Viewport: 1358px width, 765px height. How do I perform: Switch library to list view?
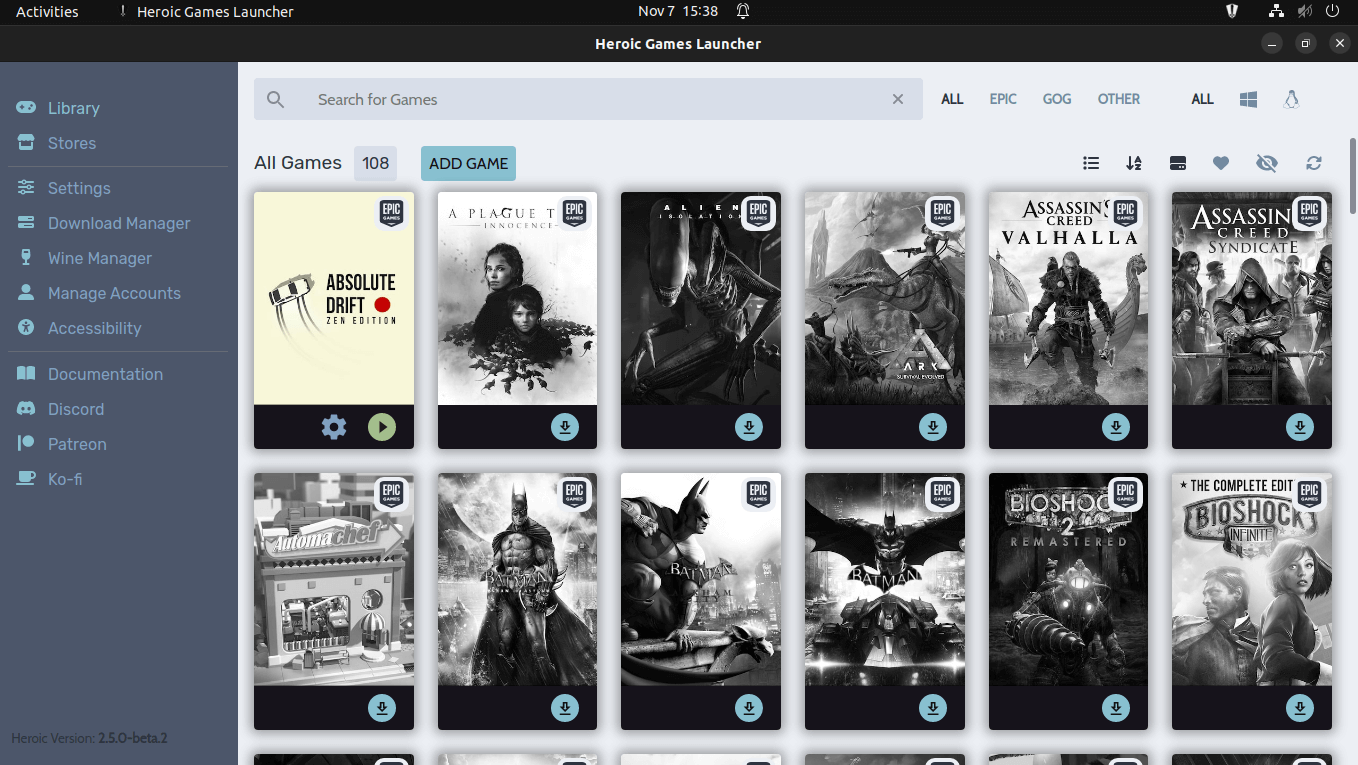[1090, 163]
